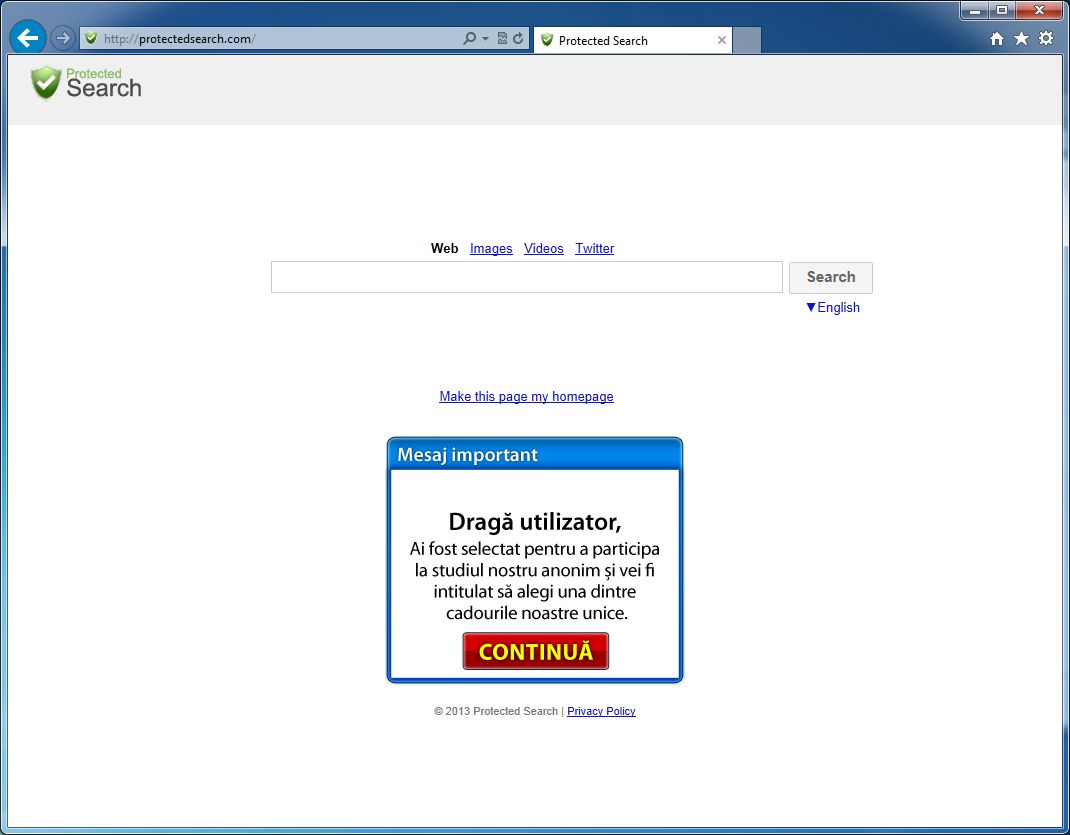Click the Protected Search logo
This screenshot has width=1070, height=835.
(86, 83)
